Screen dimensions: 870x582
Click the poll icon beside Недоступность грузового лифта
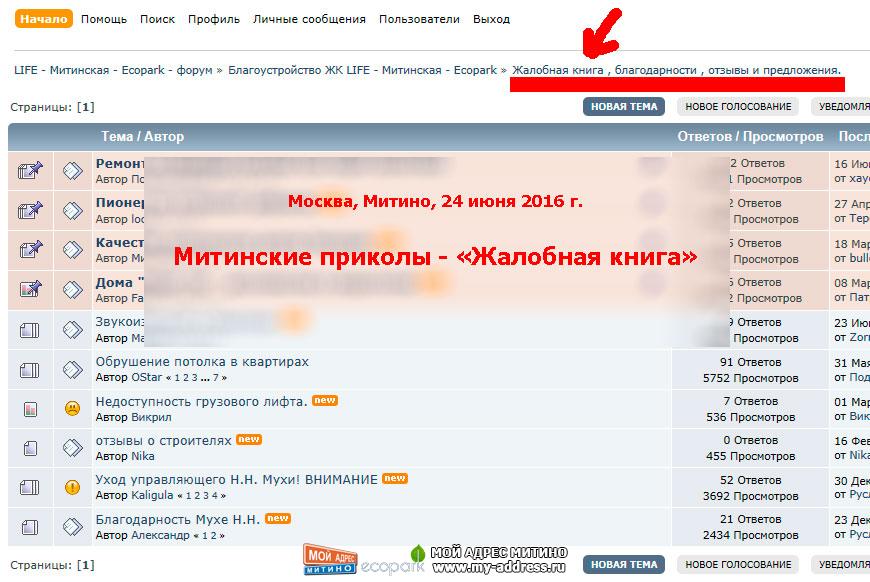(30, 409)
